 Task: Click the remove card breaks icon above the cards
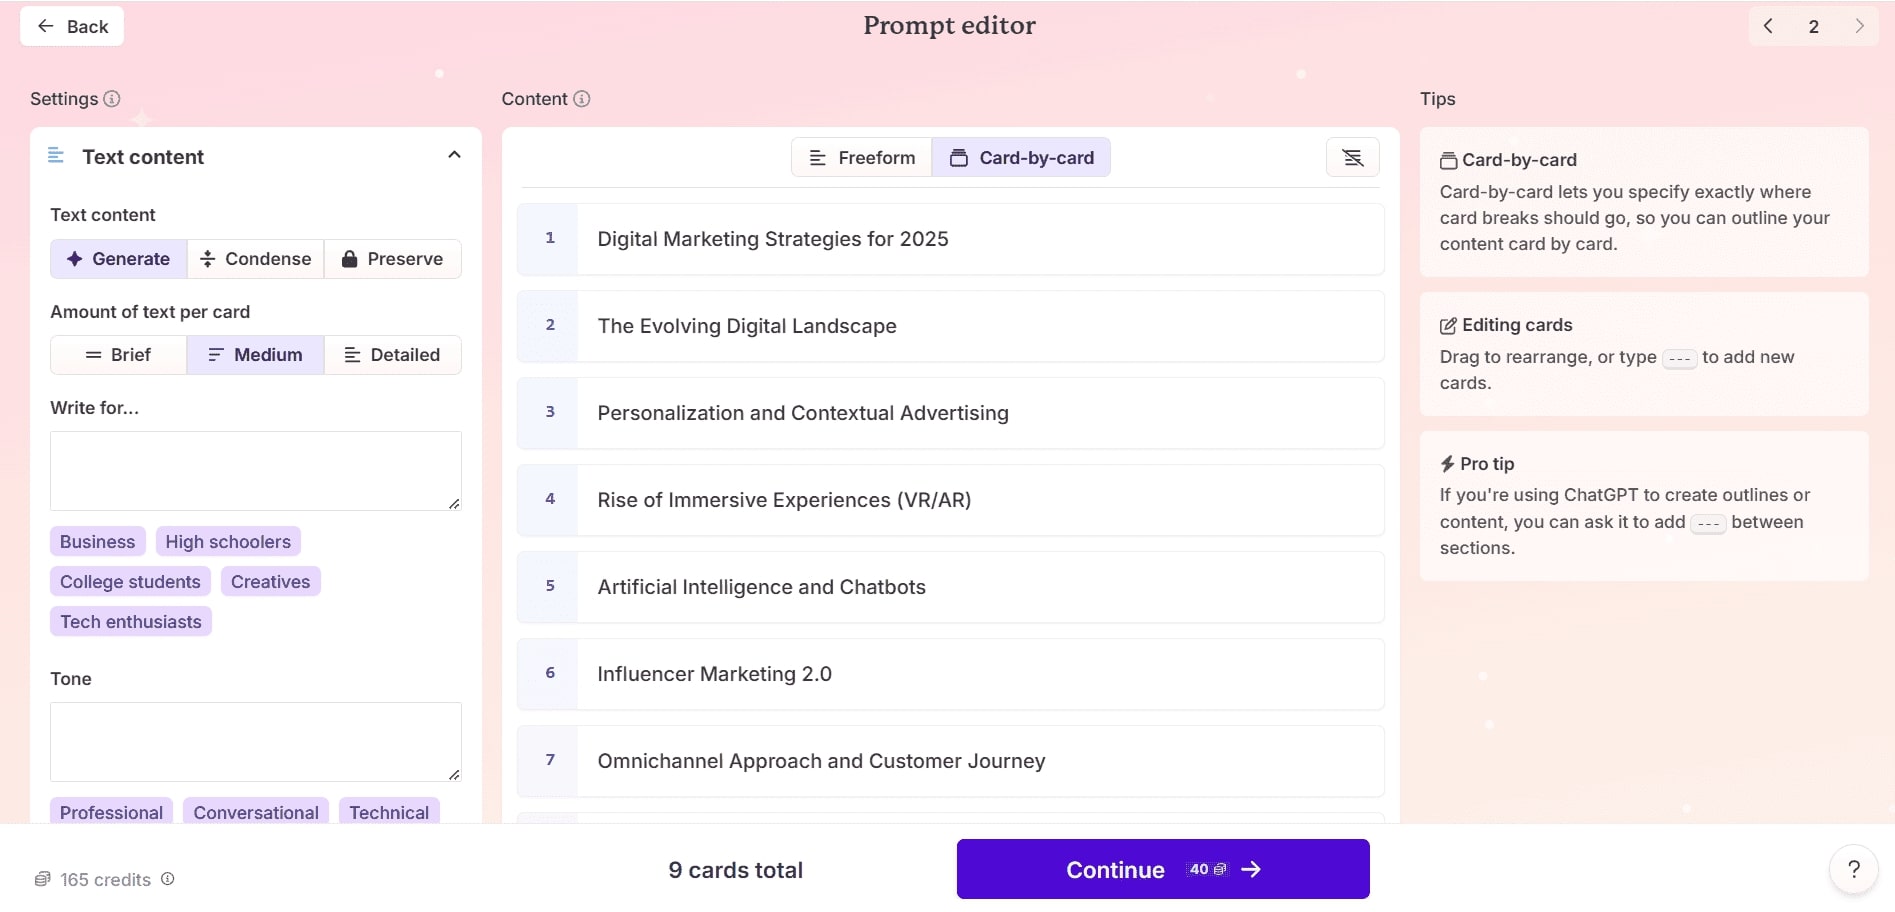(x=1352, y=157)
